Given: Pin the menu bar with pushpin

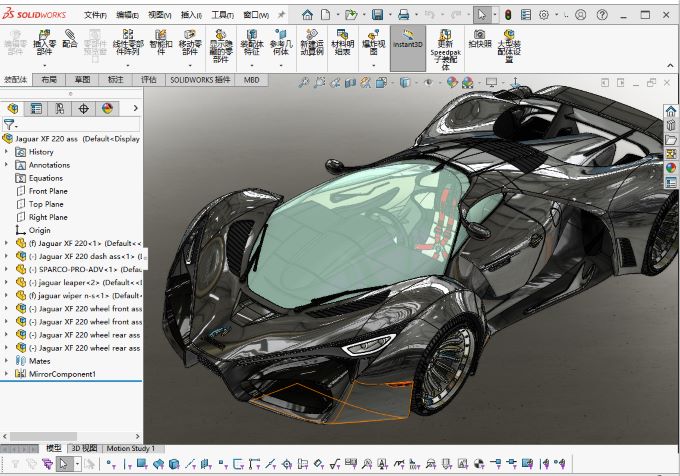Looking at the screenshot, I should [281, 15].
